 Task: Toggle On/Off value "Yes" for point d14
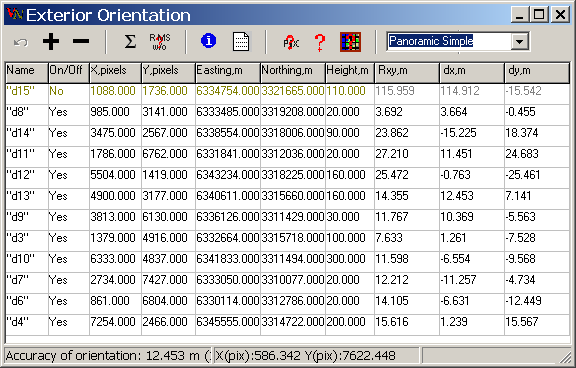(x=58, y=133)
